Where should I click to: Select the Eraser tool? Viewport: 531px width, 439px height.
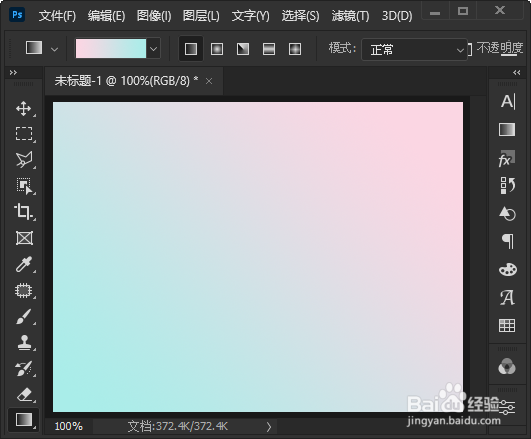click(24, 395)
